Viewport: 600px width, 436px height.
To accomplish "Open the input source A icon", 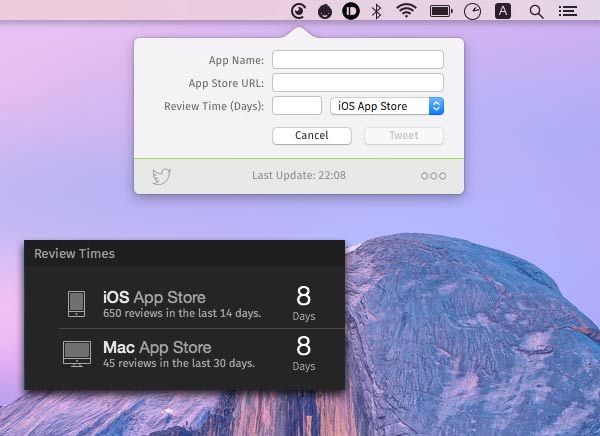I will [x=503, y=11].
